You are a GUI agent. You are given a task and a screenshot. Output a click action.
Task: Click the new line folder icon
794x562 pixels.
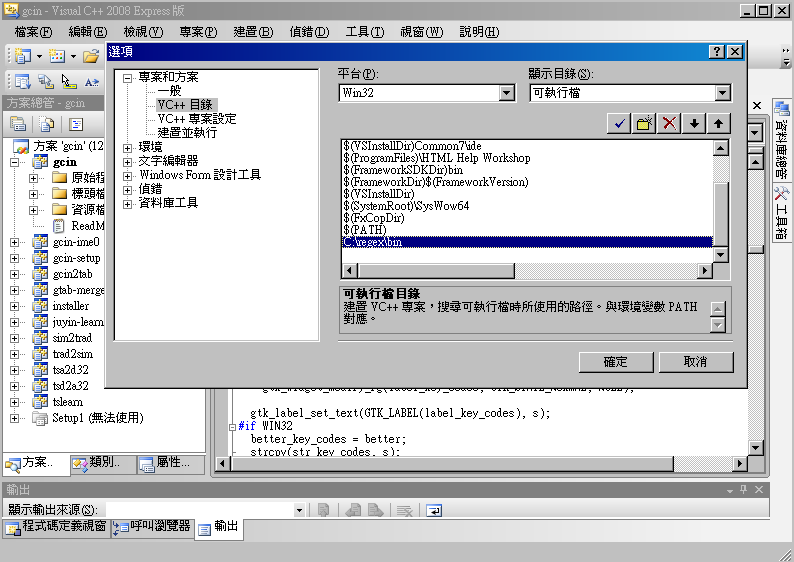click(645, 123)
